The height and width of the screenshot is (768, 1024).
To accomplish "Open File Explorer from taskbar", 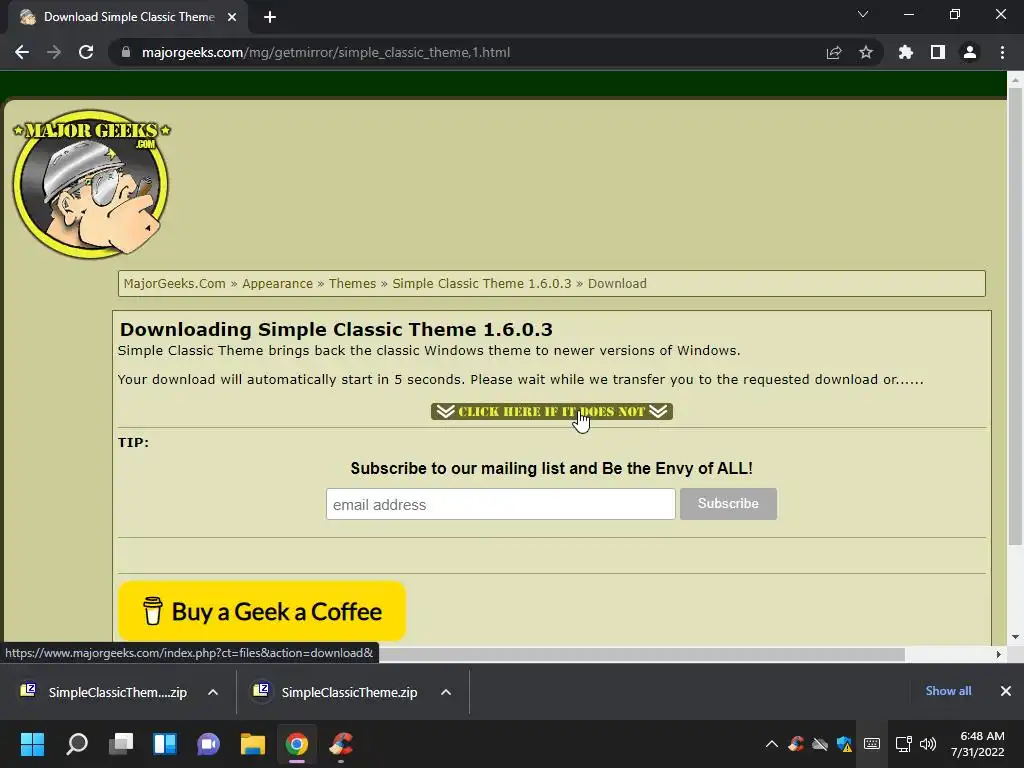I will coord(253,744).
